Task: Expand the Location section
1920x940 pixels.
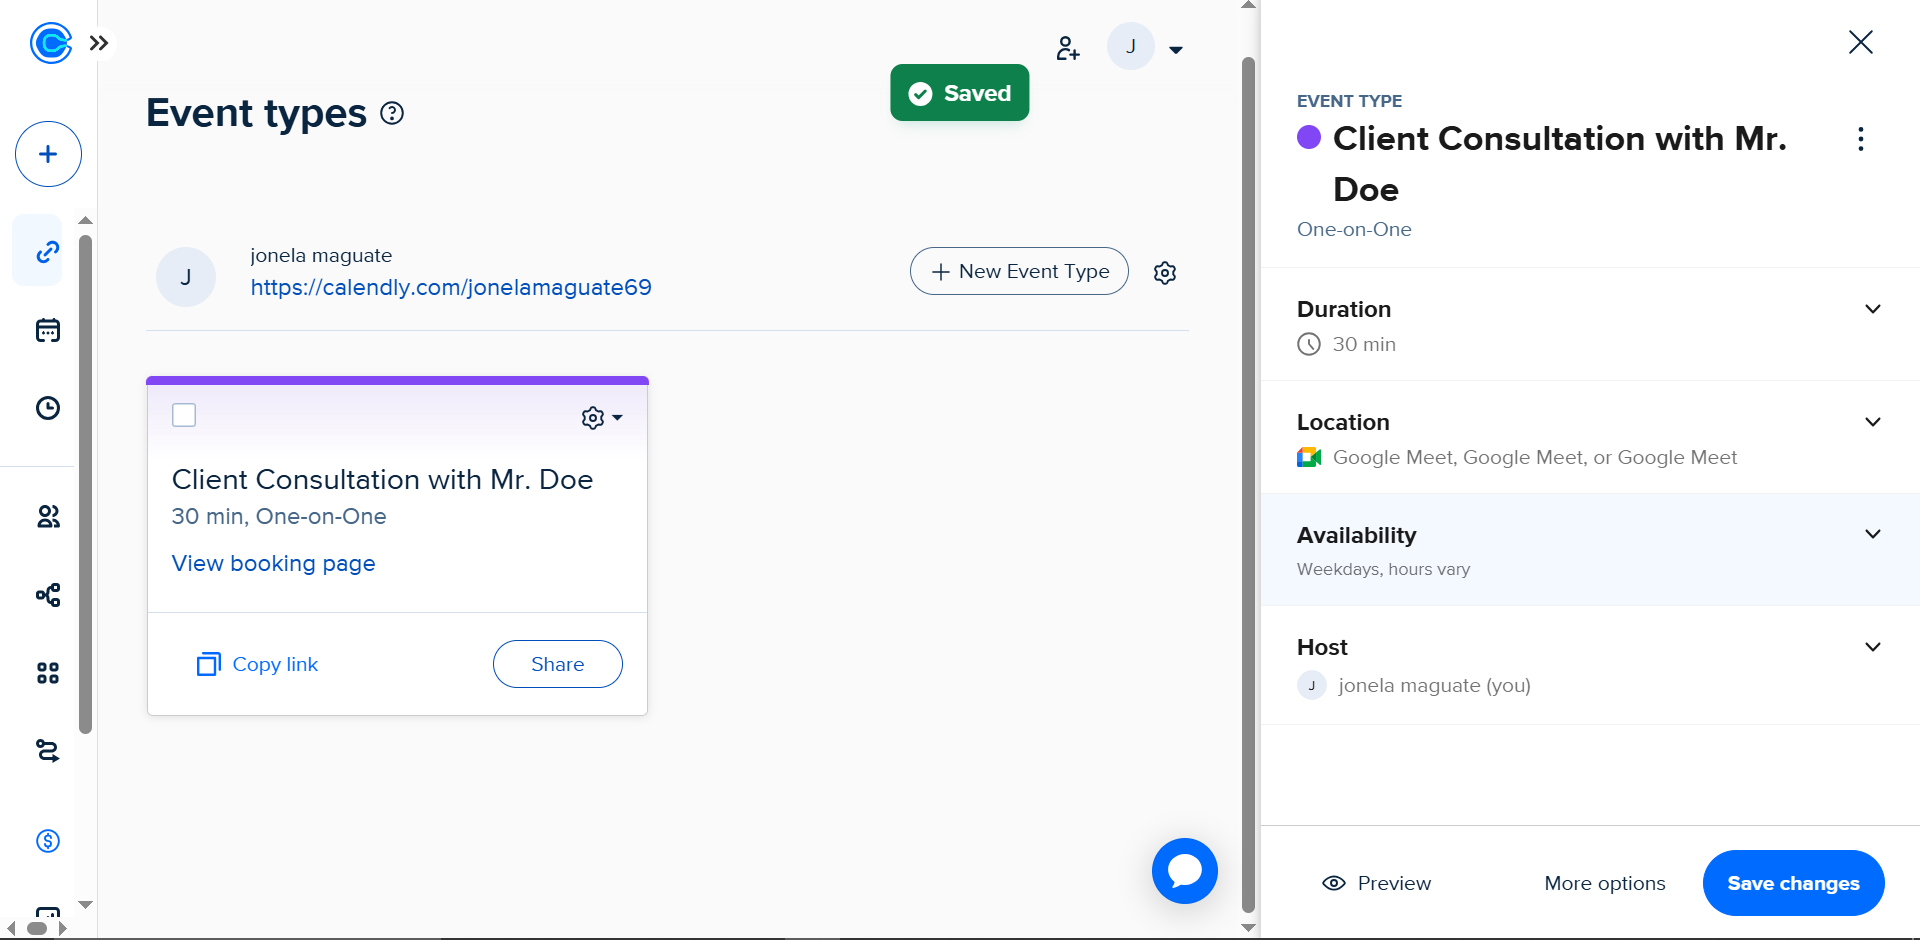Action: coord(1872,422)
